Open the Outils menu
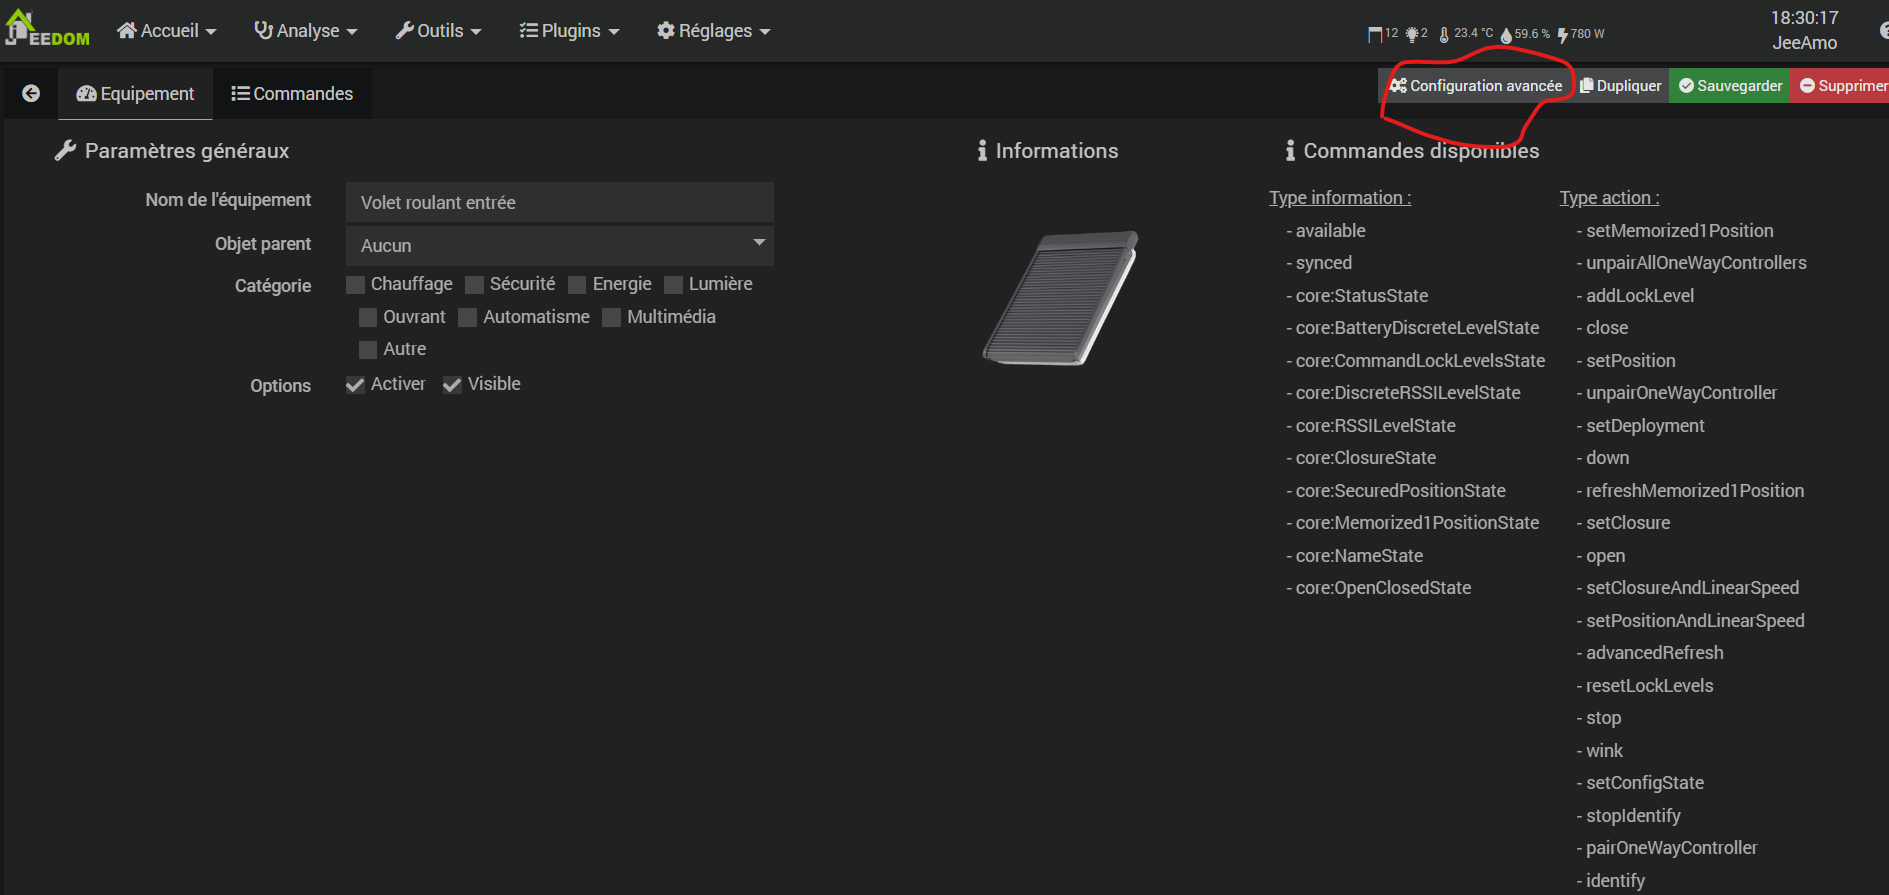 439,31
